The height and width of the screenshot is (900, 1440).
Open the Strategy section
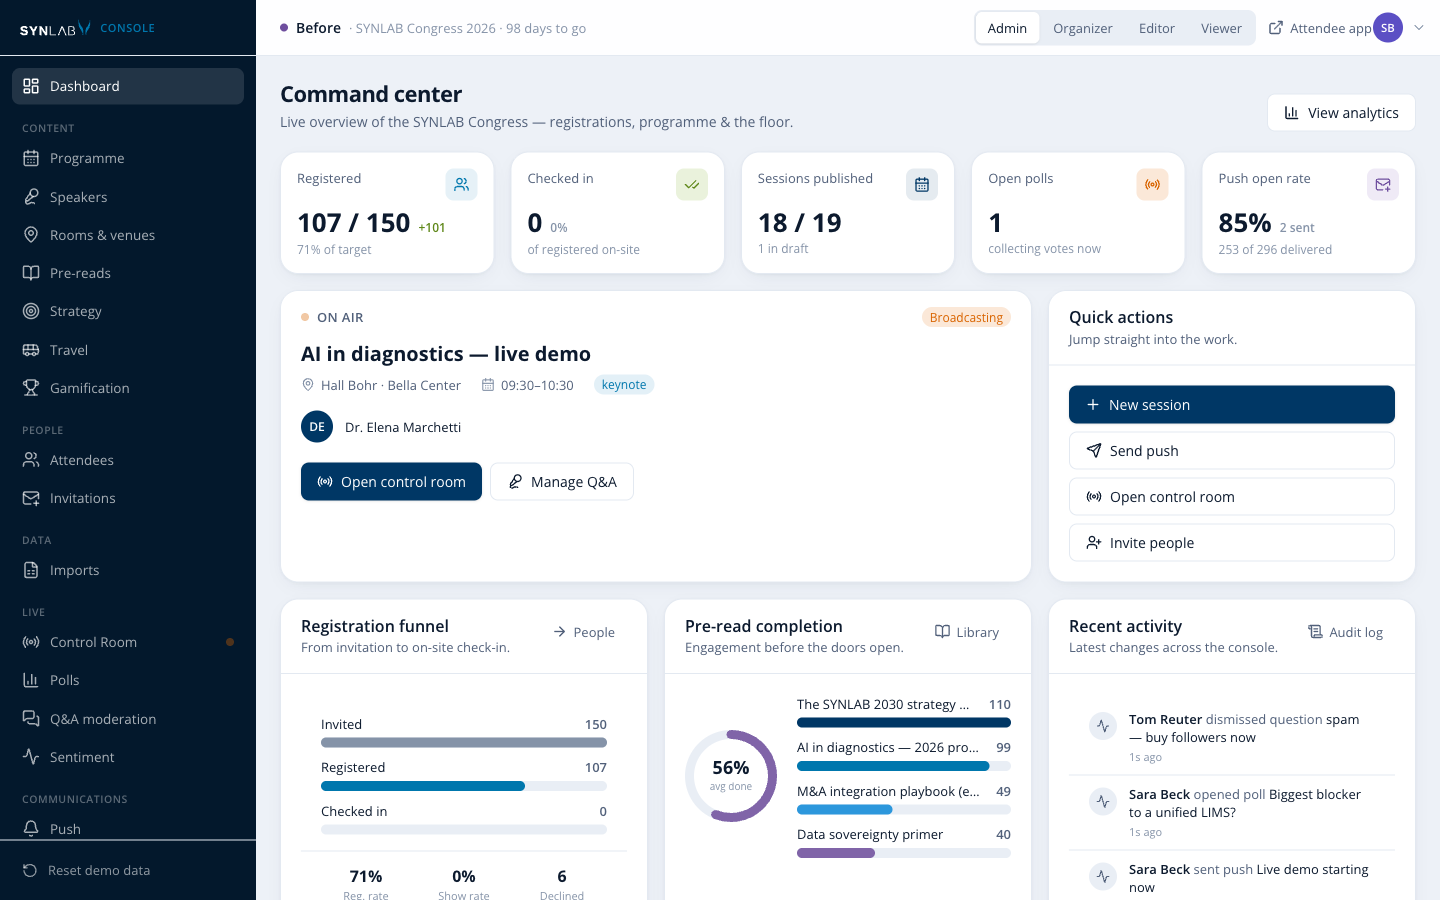tap(128, 311)
